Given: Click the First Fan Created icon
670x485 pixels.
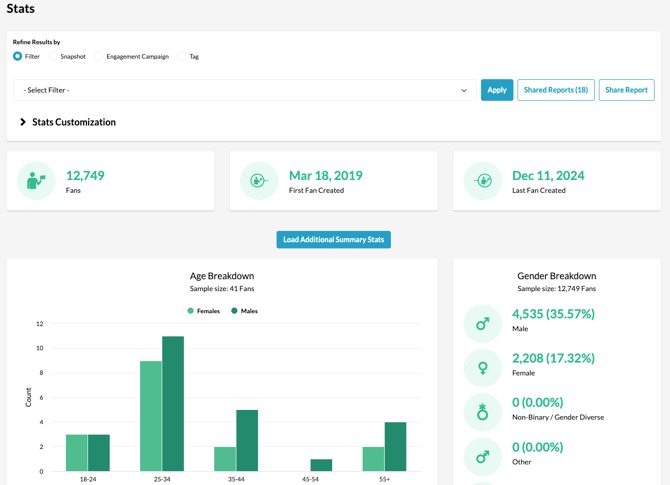Looking at the screenshot, I should tap(259, 181).
